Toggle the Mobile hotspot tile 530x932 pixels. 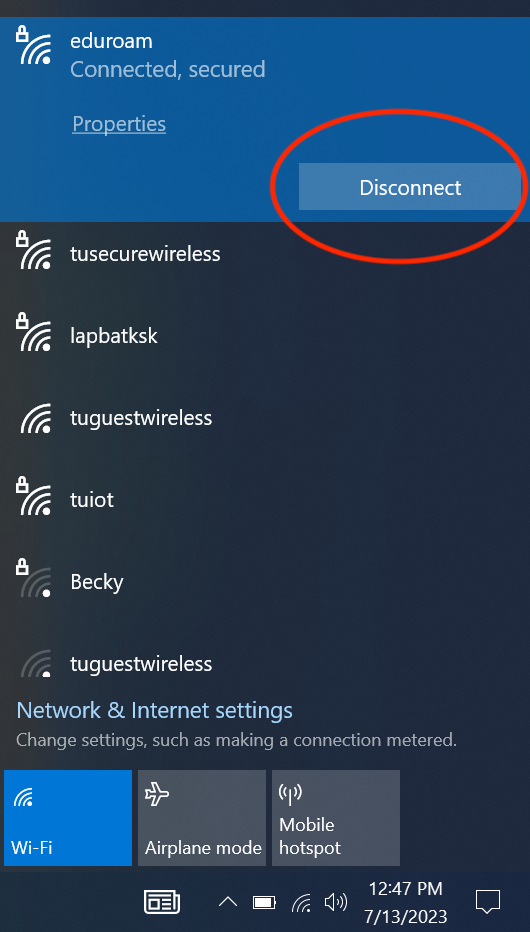[336, 818]
